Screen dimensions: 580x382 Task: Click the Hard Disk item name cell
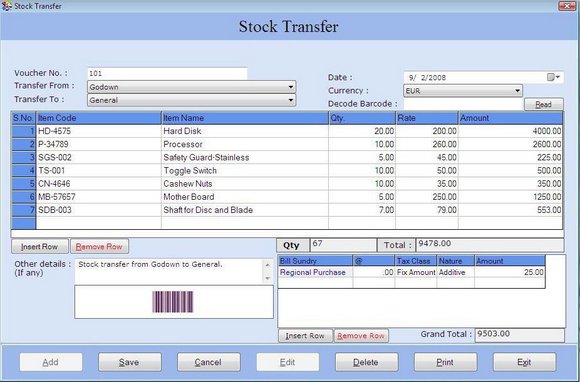(245, 131)
